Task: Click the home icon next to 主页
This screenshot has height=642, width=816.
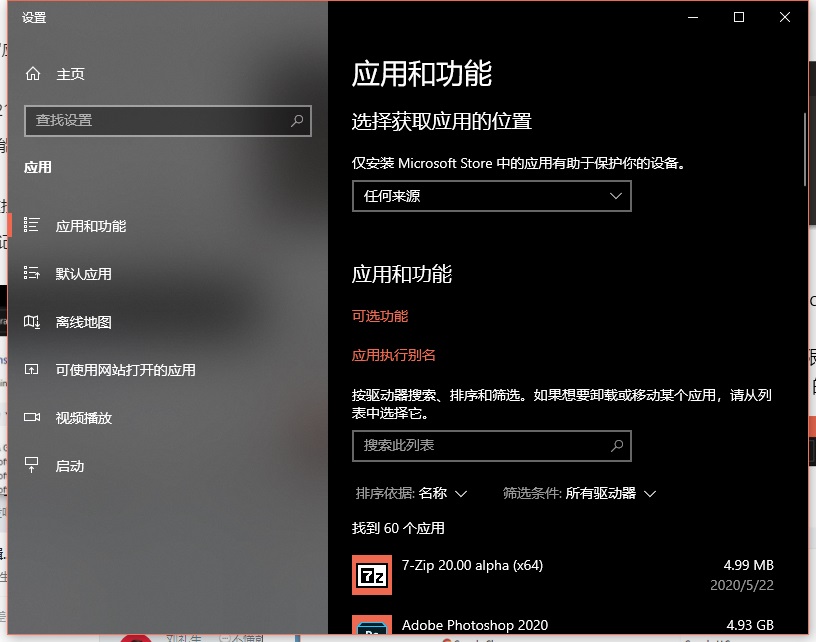Action: coord(33,74)
